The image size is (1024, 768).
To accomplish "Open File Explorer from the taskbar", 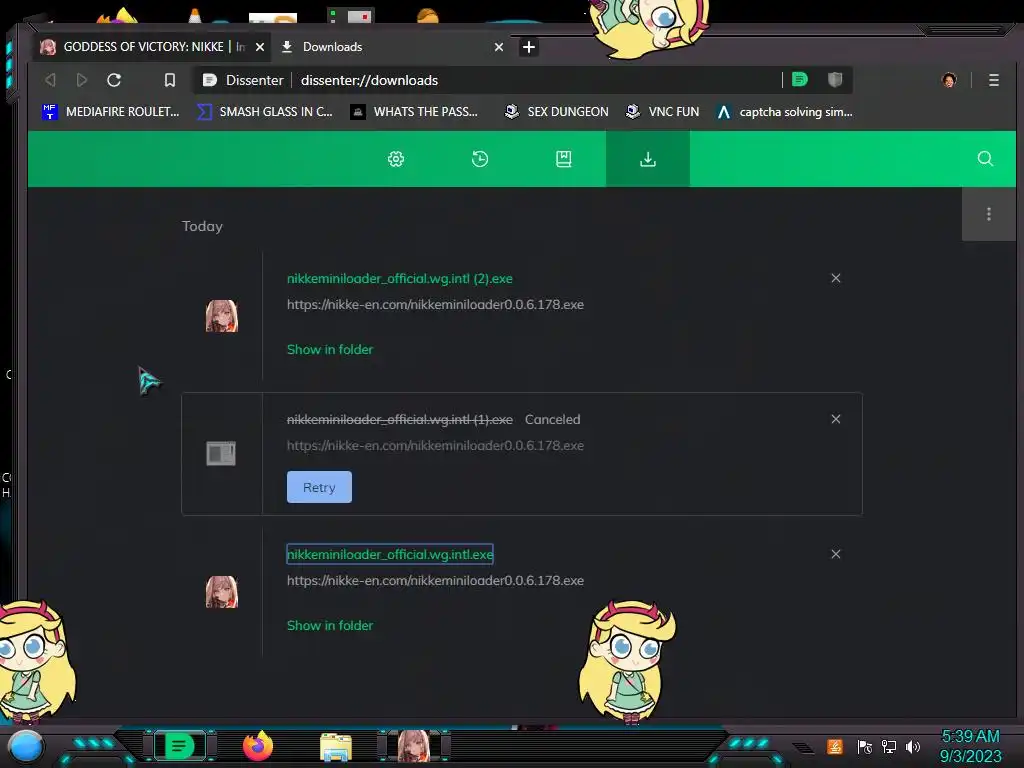I will 336,747.
